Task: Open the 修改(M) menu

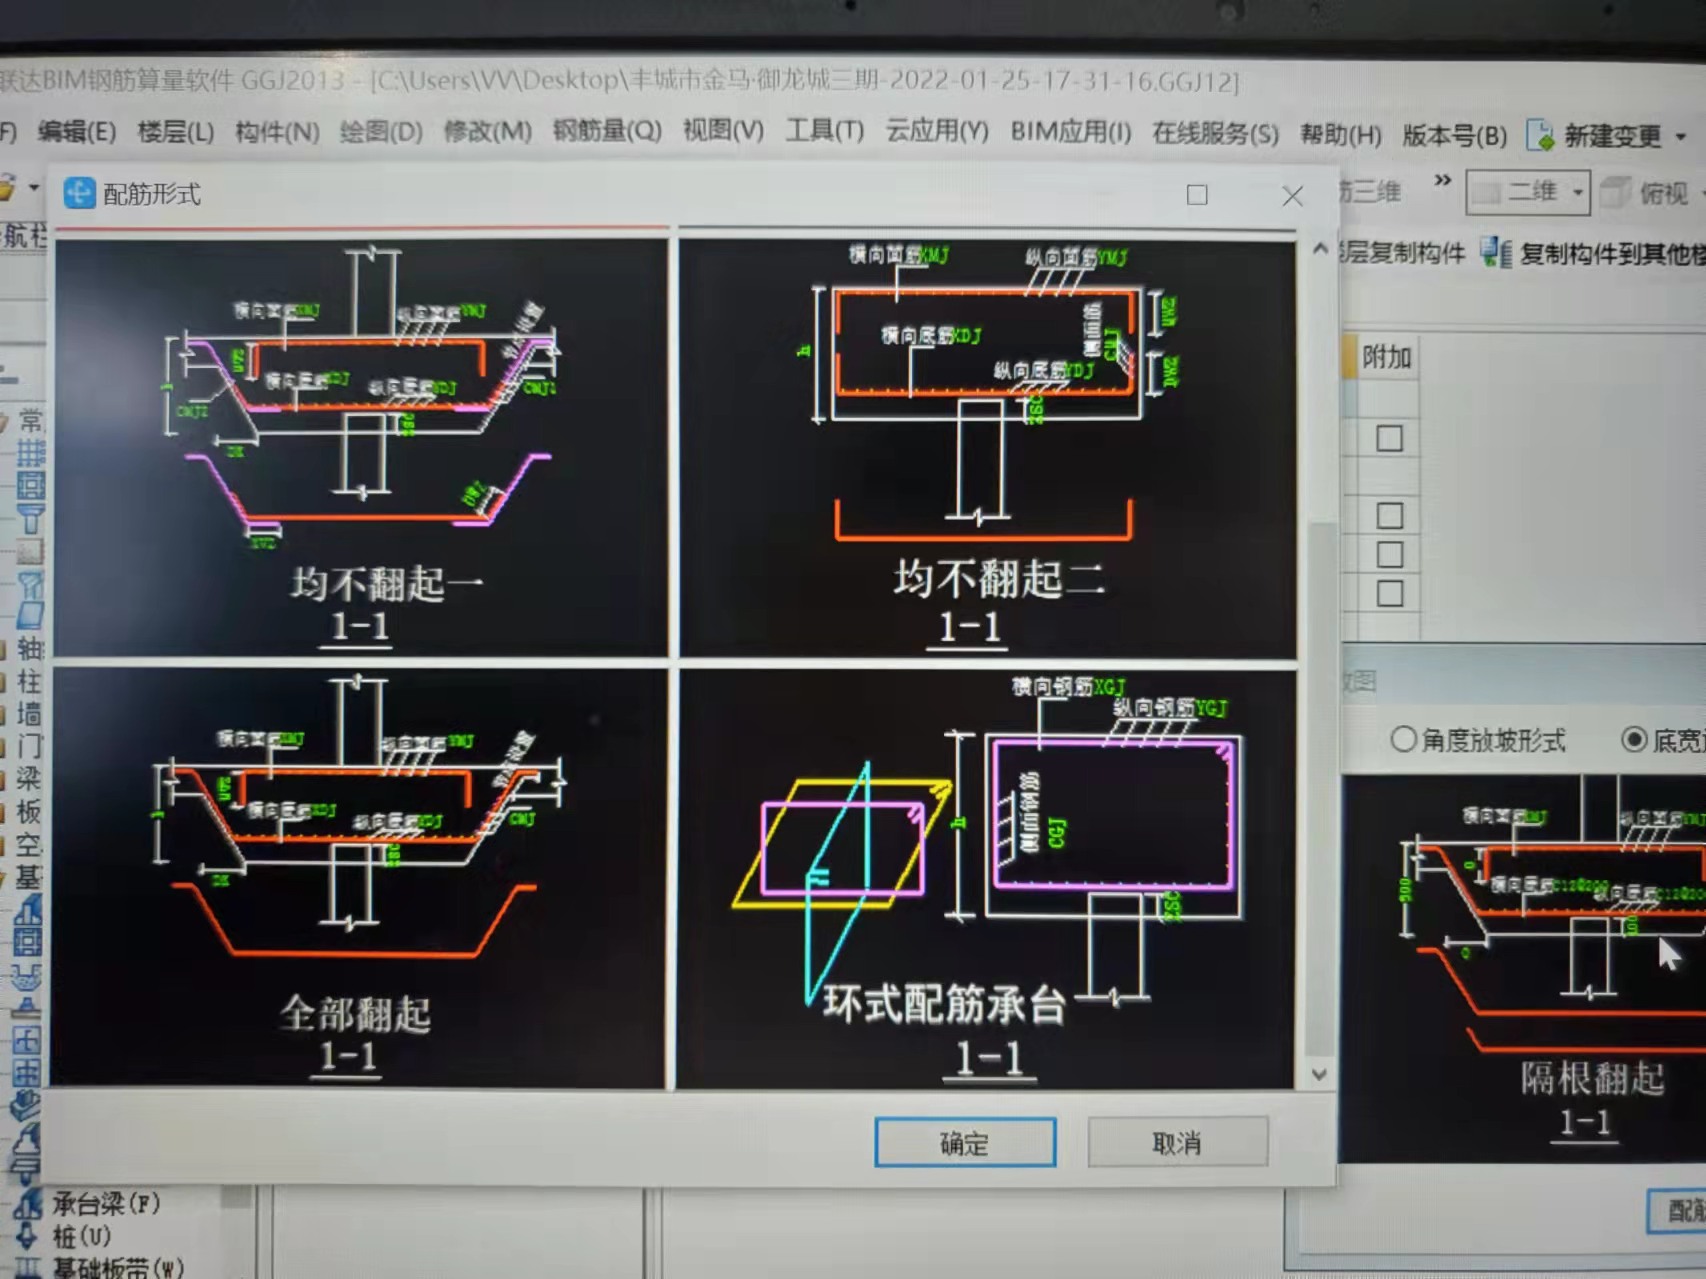Action: (x=488, y=131)
